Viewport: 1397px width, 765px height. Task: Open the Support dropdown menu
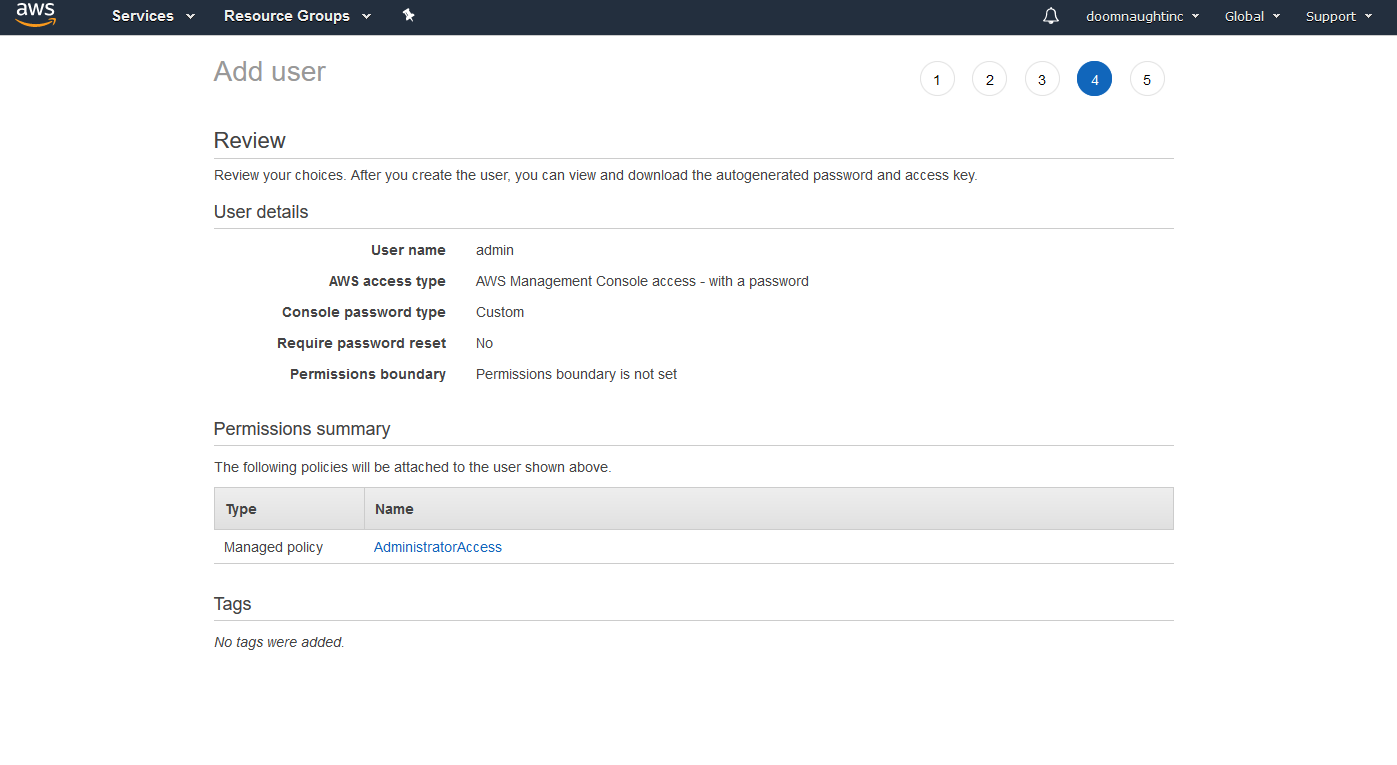pyautogui.click(x=1338, y=16)
